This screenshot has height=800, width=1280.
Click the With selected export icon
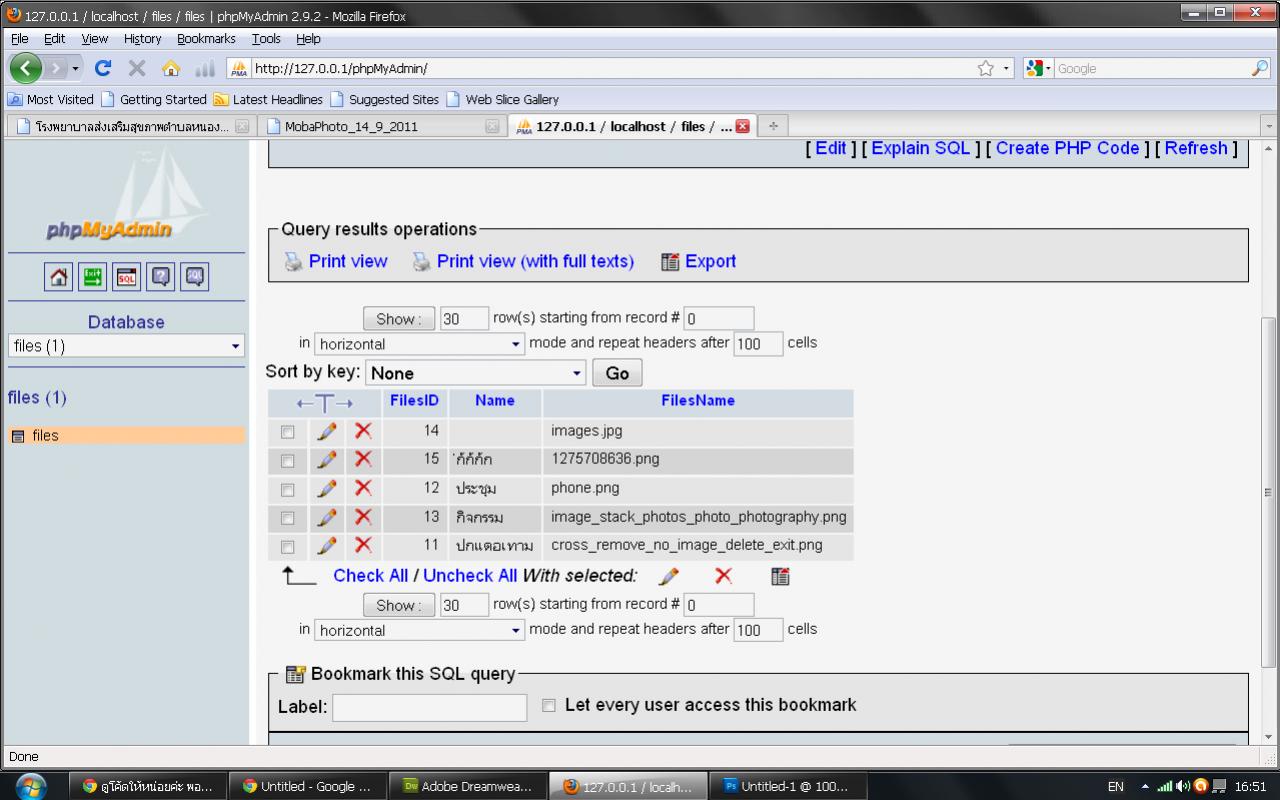click(780, 576)
